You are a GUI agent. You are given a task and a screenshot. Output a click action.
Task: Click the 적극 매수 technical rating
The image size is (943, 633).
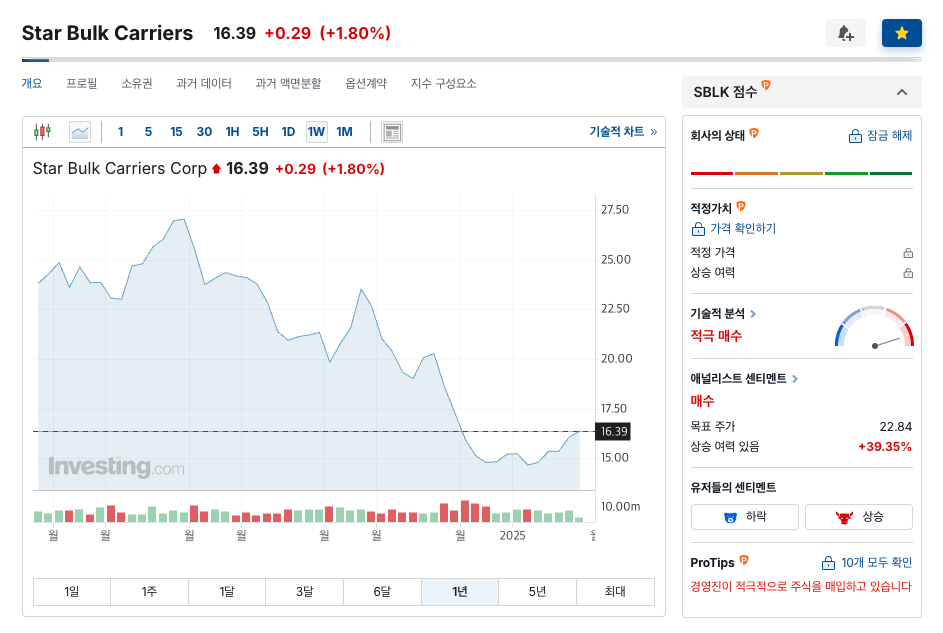point(716,335)
